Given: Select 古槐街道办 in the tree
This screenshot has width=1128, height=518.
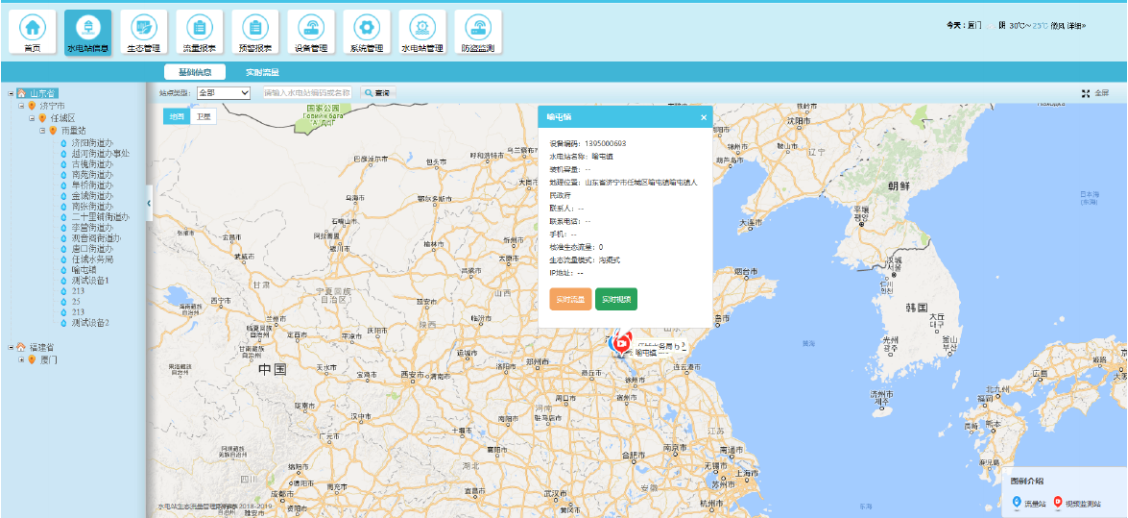Looking at the screenshot, I should (92, 164).
